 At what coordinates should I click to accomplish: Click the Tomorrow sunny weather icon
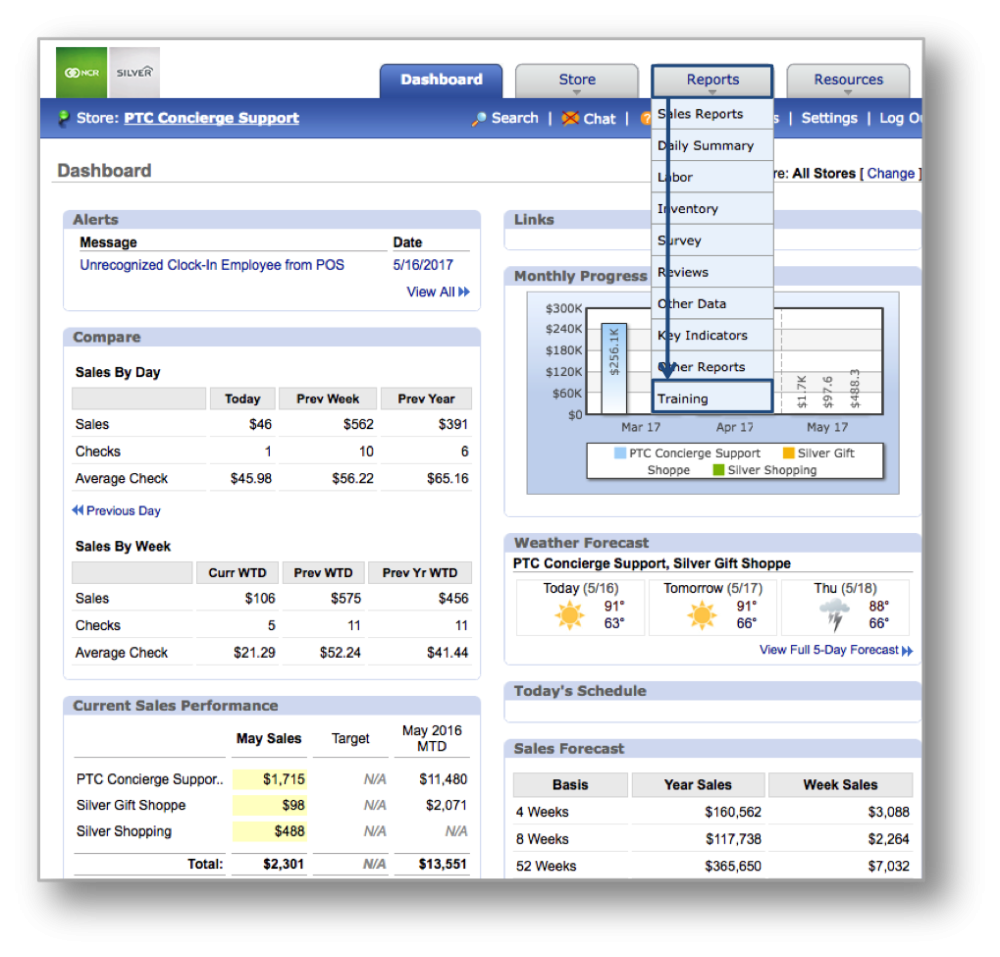click(x=702, y=615)
